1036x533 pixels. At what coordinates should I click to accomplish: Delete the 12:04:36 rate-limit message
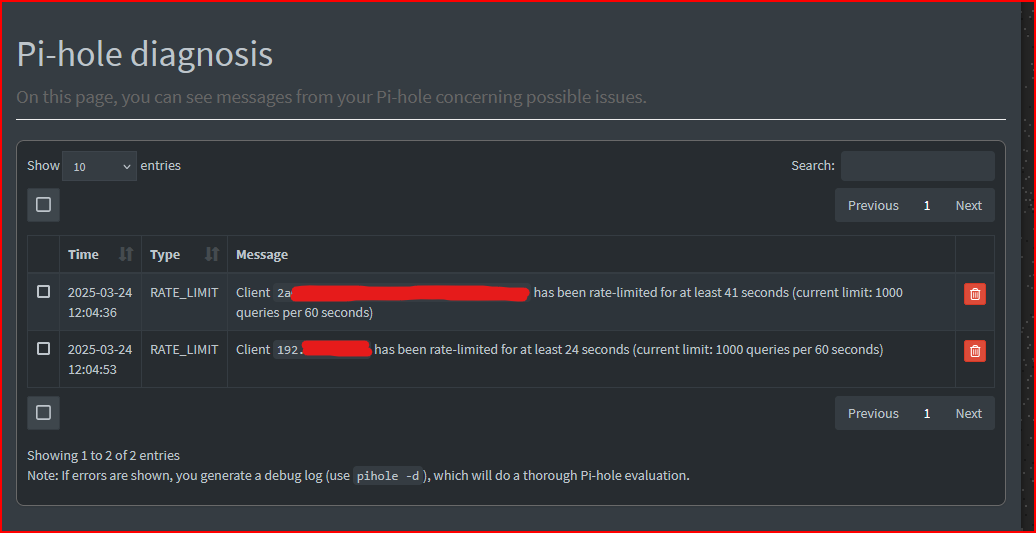pos(974,294)
